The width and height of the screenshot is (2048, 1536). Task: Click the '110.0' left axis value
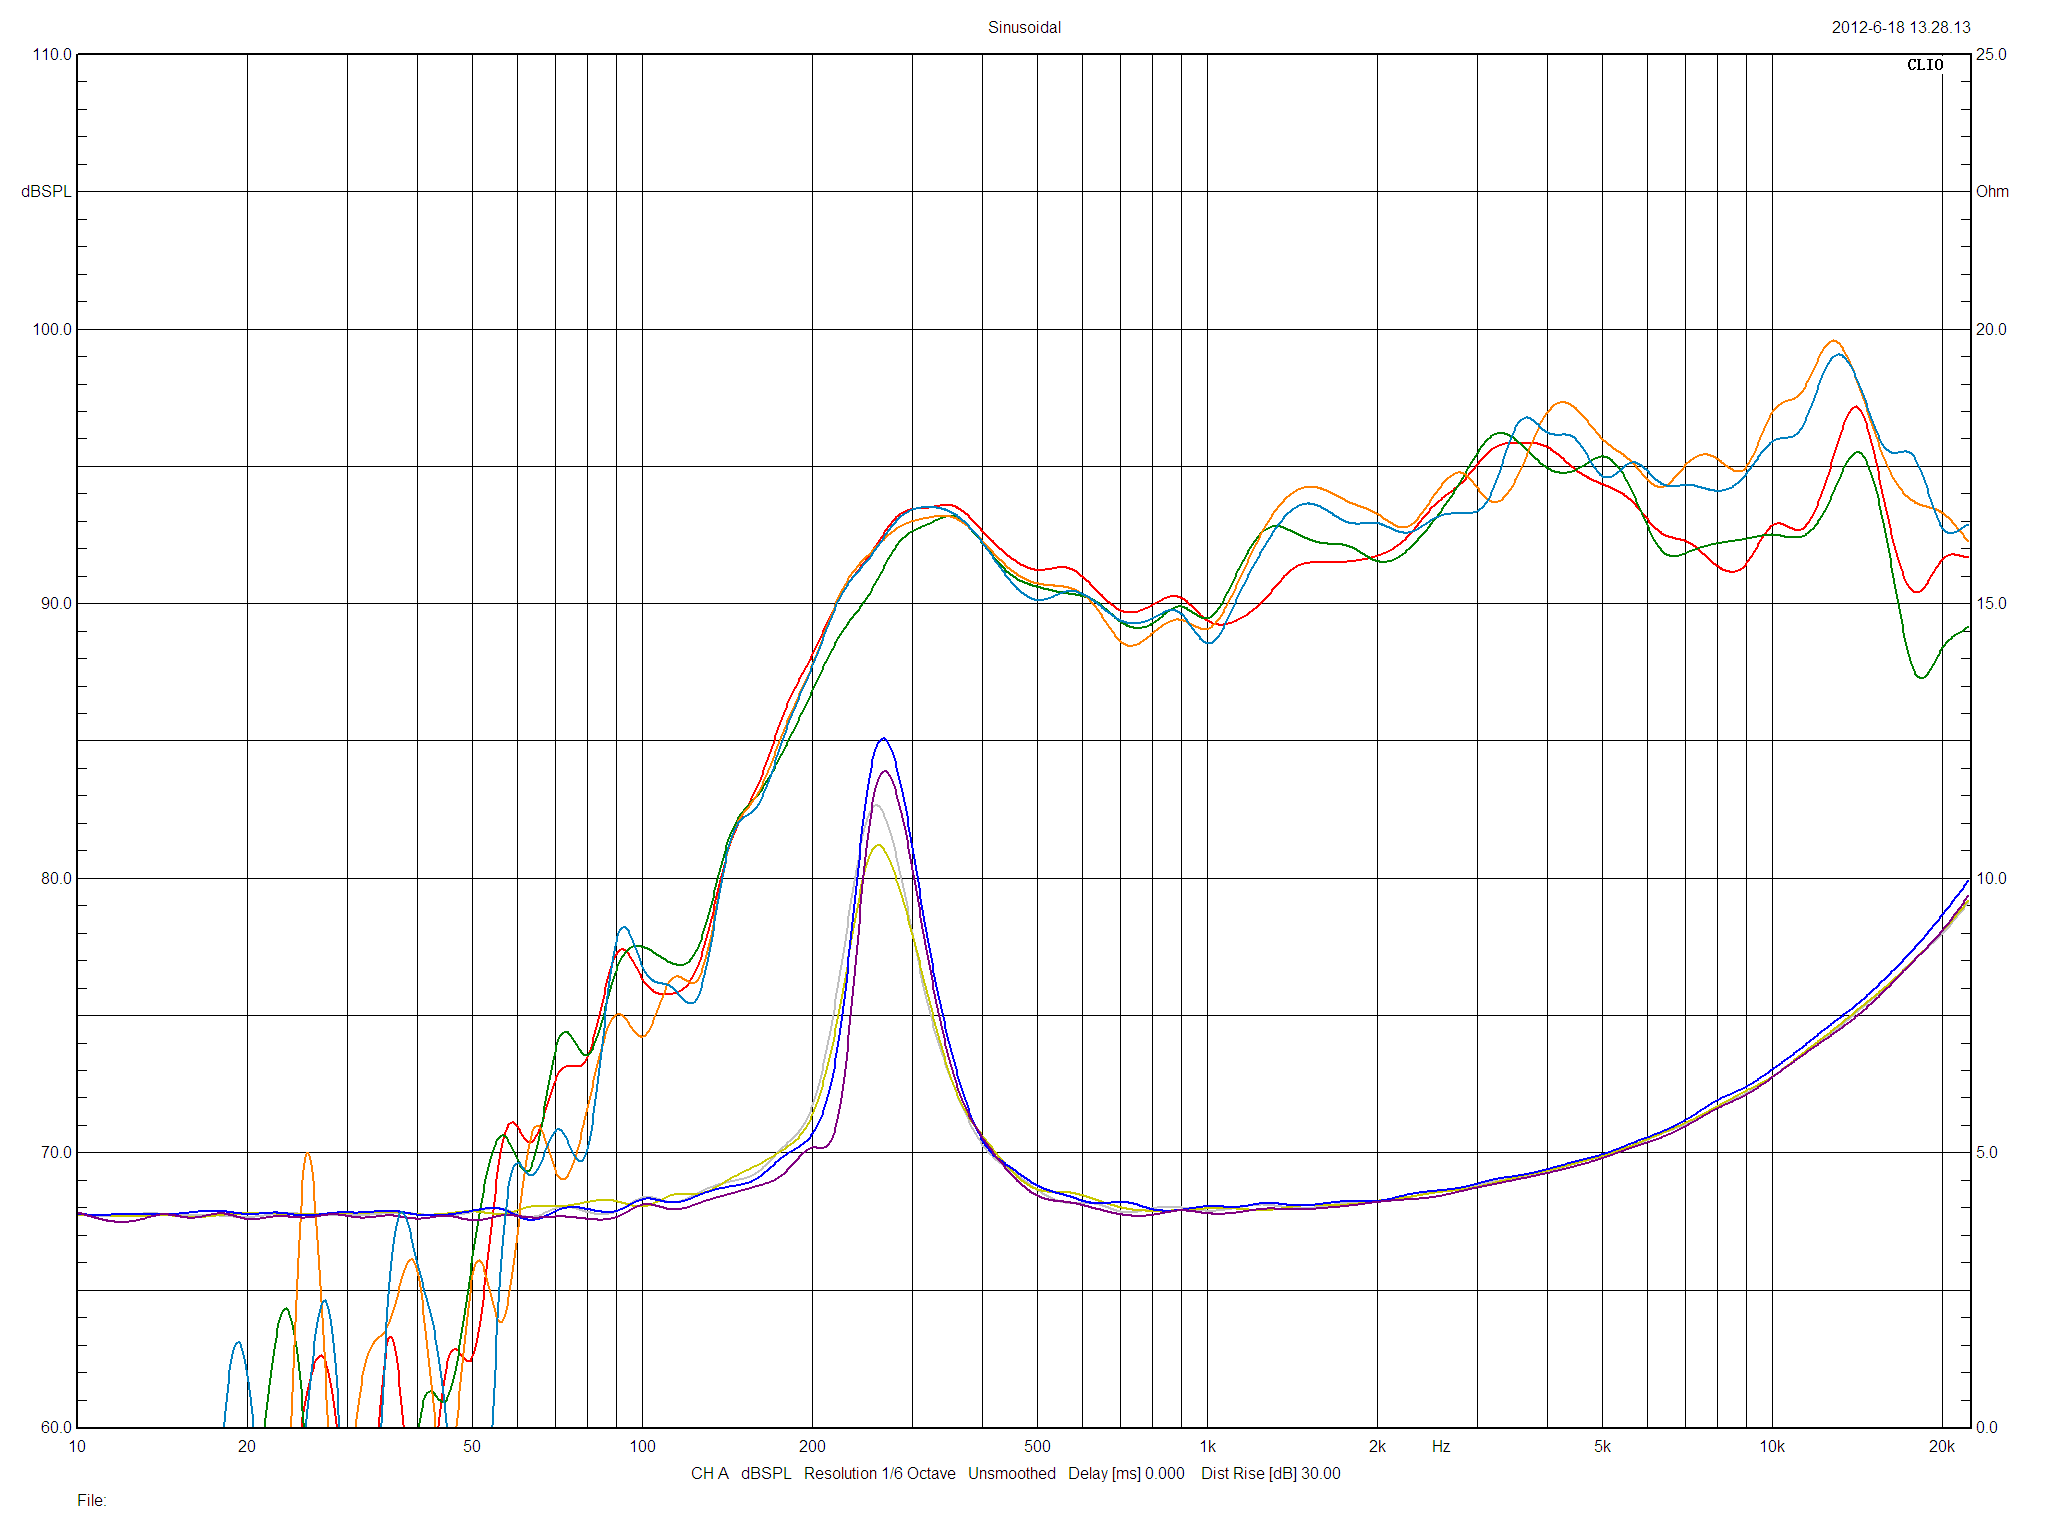[52, 54]
